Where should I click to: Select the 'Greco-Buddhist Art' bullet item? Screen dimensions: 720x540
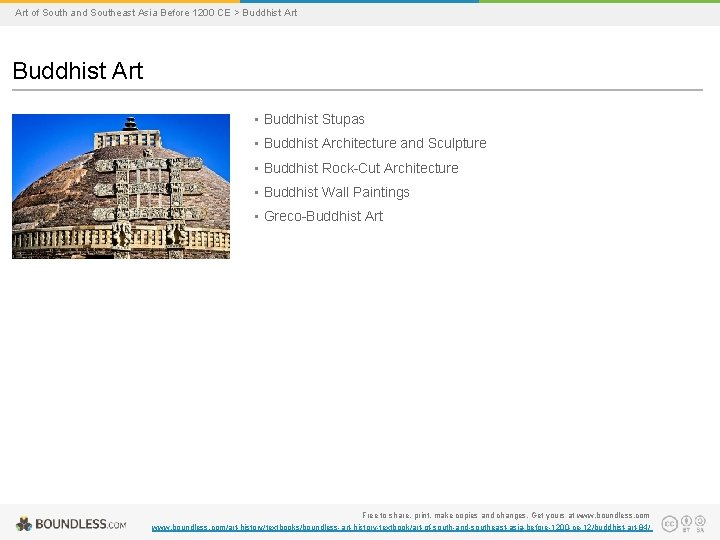click(323, 216)
